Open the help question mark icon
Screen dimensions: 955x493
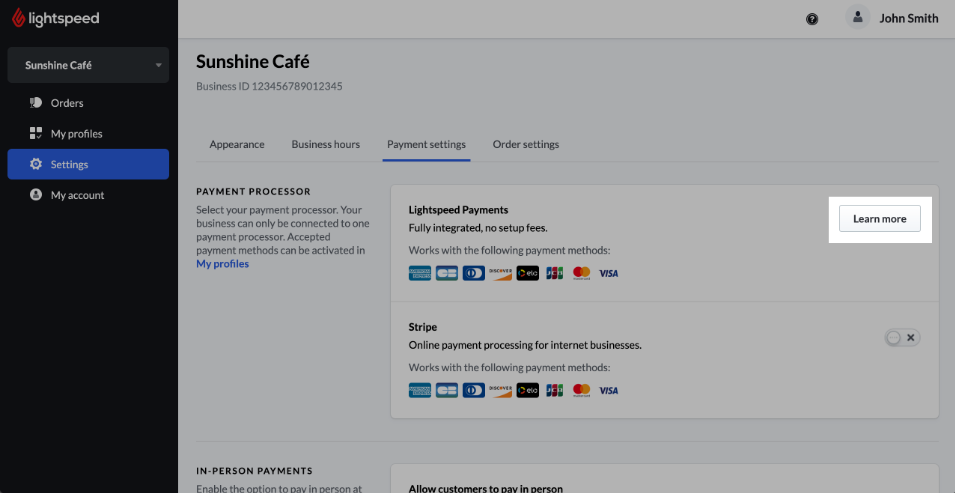812,19
